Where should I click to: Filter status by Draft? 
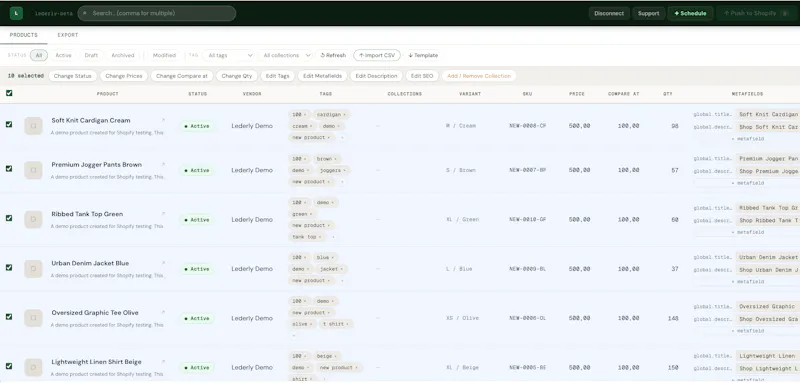tap(91, 55)
